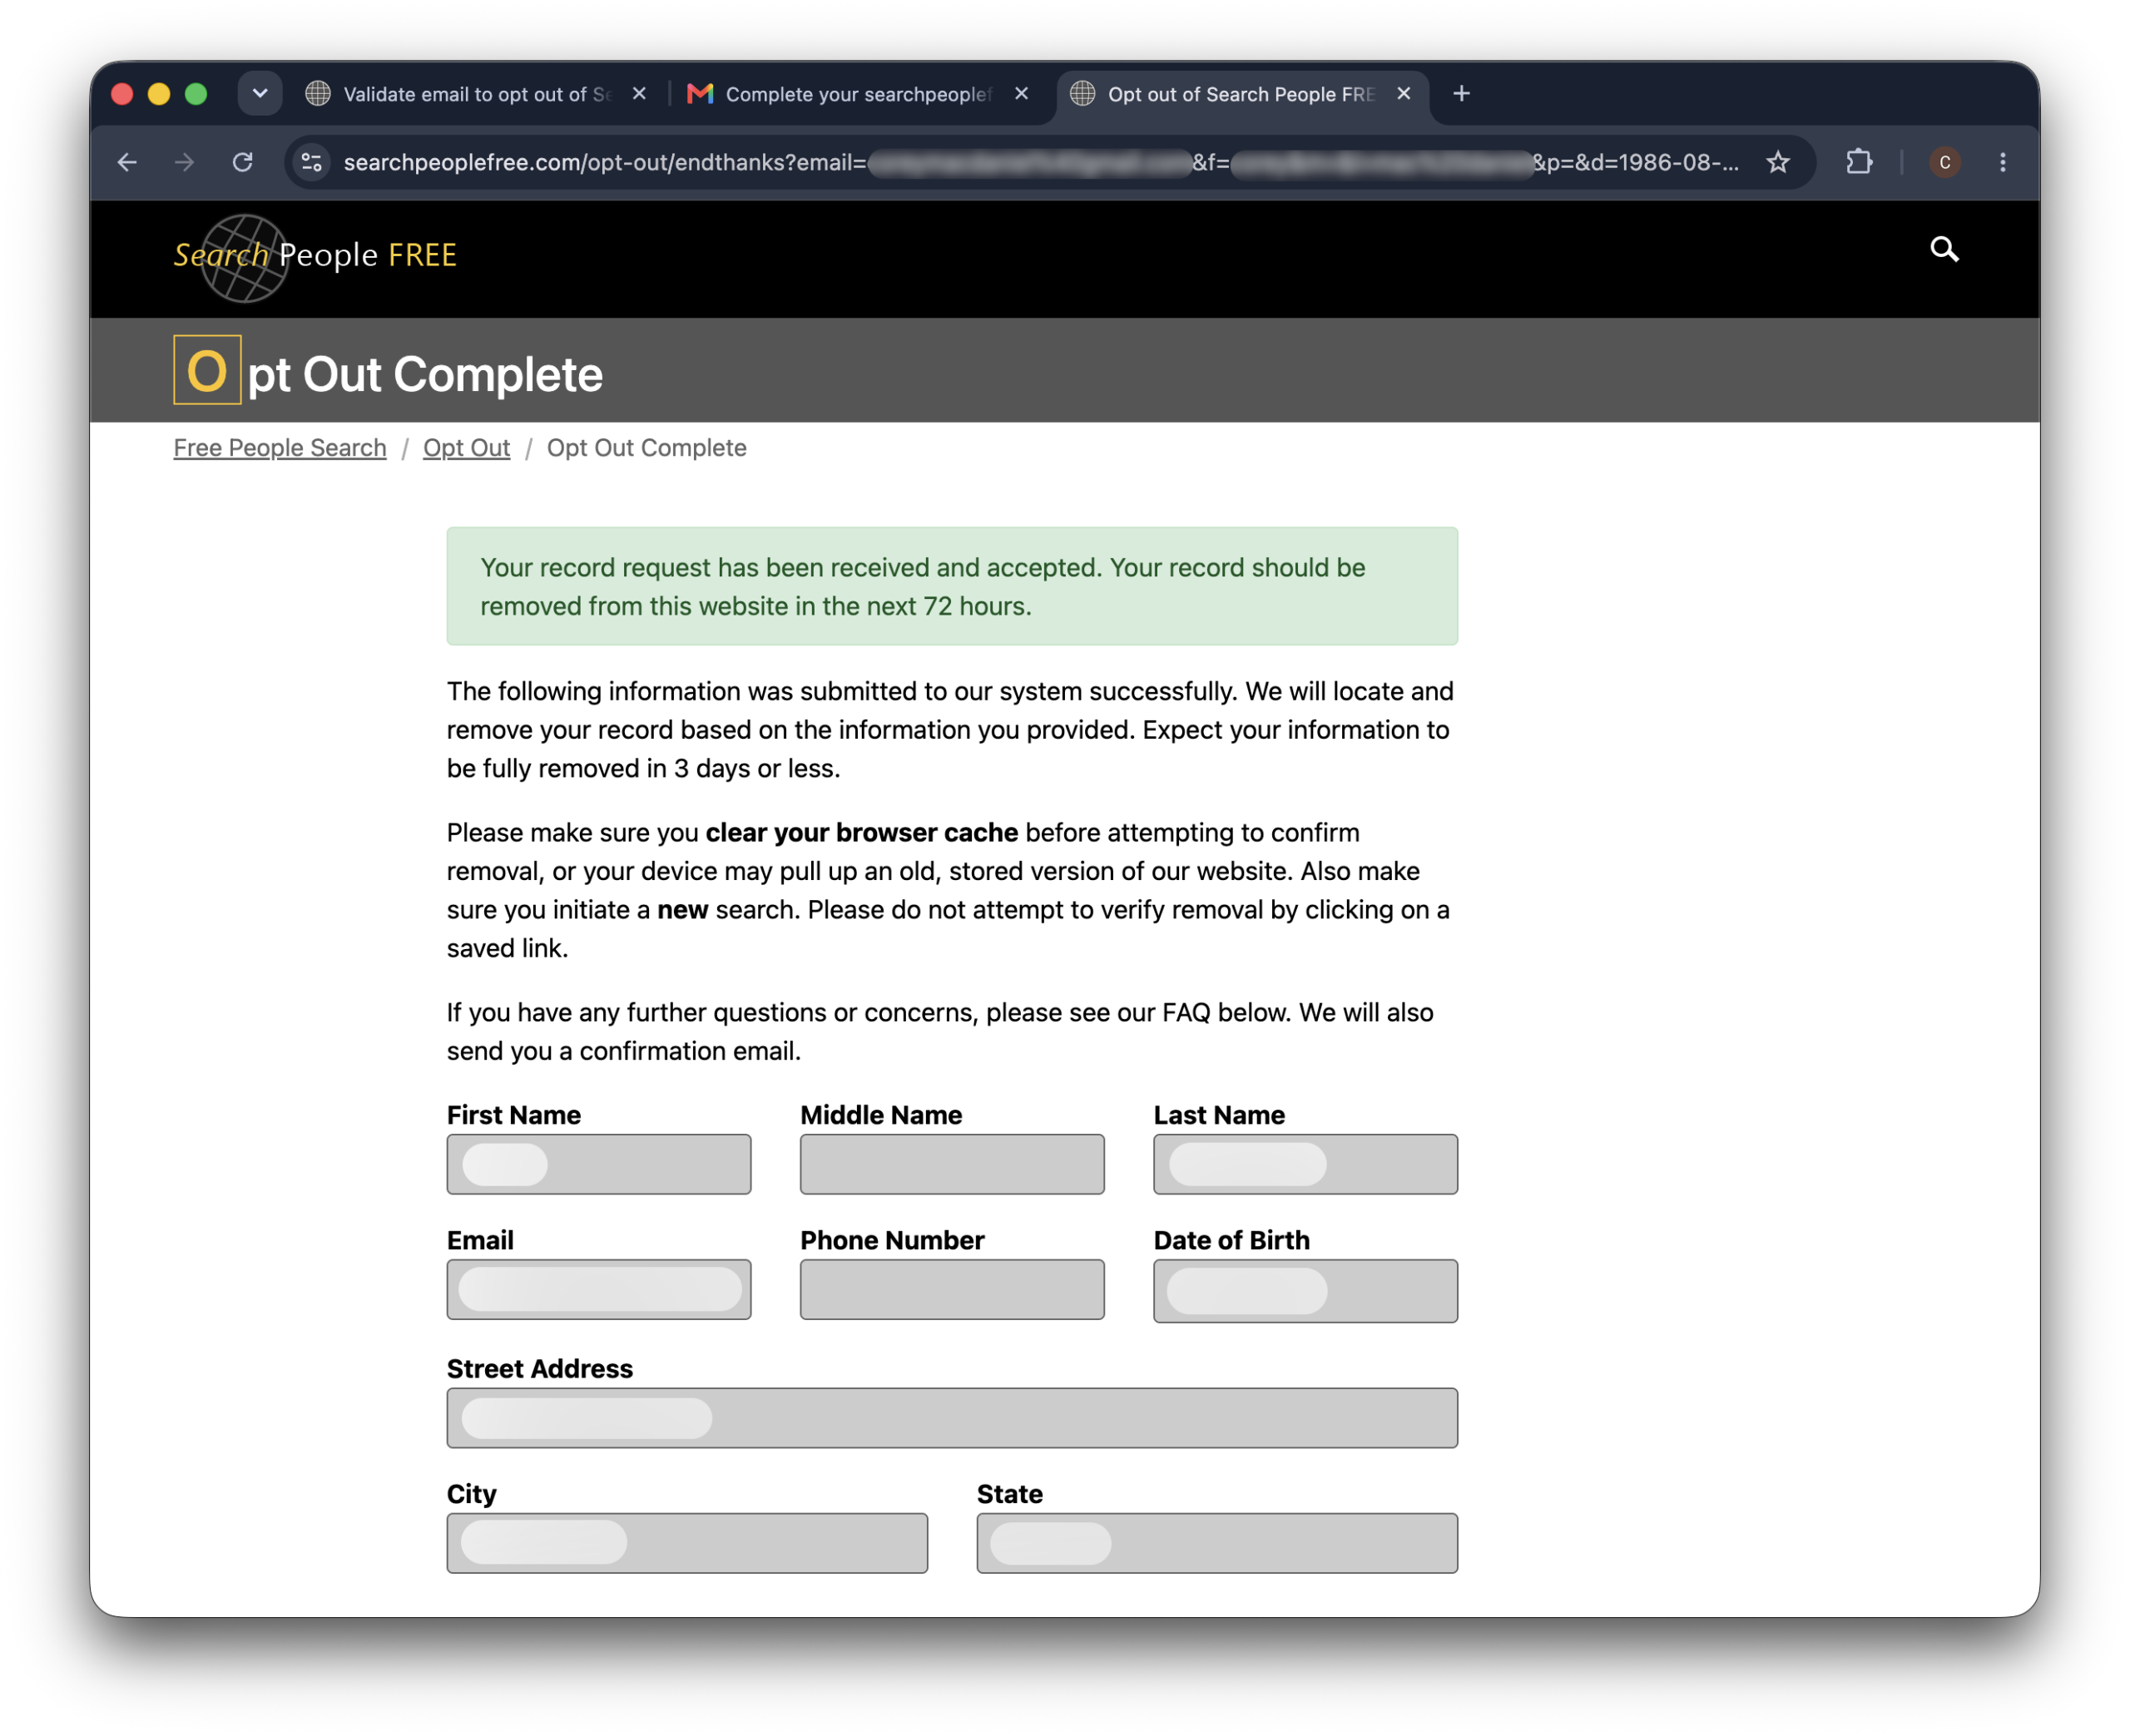Click the browser forward arrow
2130x1736 pixels.
184,162
